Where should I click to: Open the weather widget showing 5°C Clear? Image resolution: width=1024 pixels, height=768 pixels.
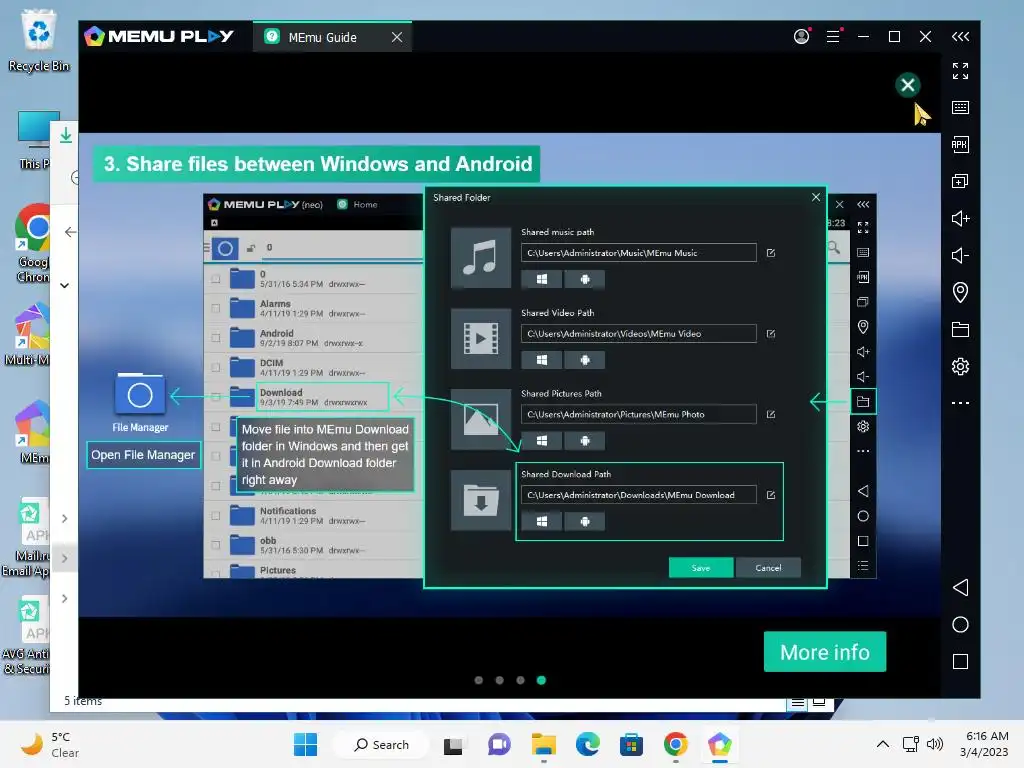49,744
